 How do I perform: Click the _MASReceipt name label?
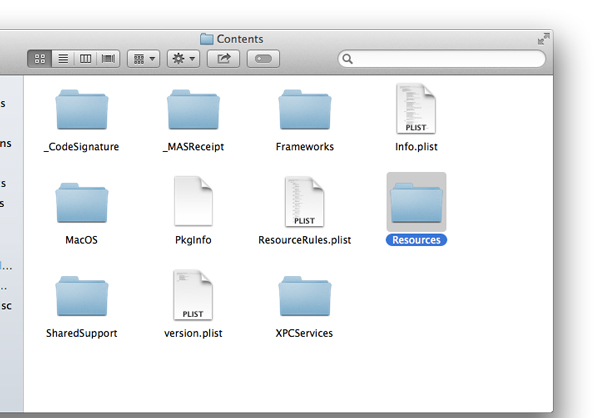(x=193, y=147)
